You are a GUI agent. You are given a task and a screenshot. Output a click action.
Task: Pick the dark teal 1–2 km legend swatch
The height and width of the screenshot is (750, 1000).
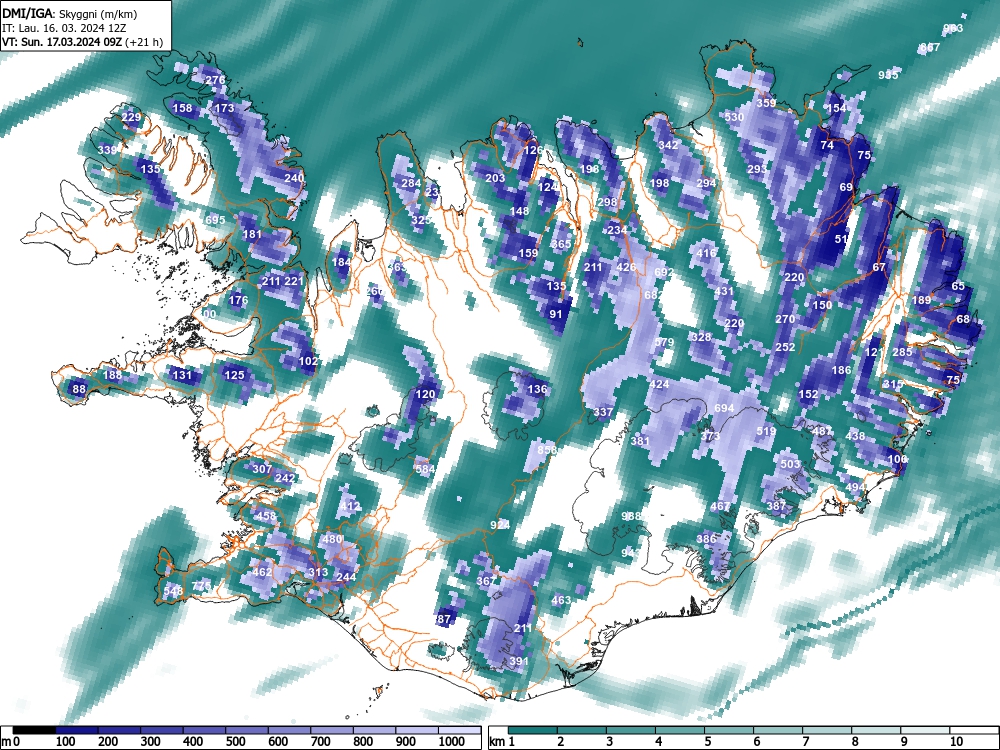(533, 730)
